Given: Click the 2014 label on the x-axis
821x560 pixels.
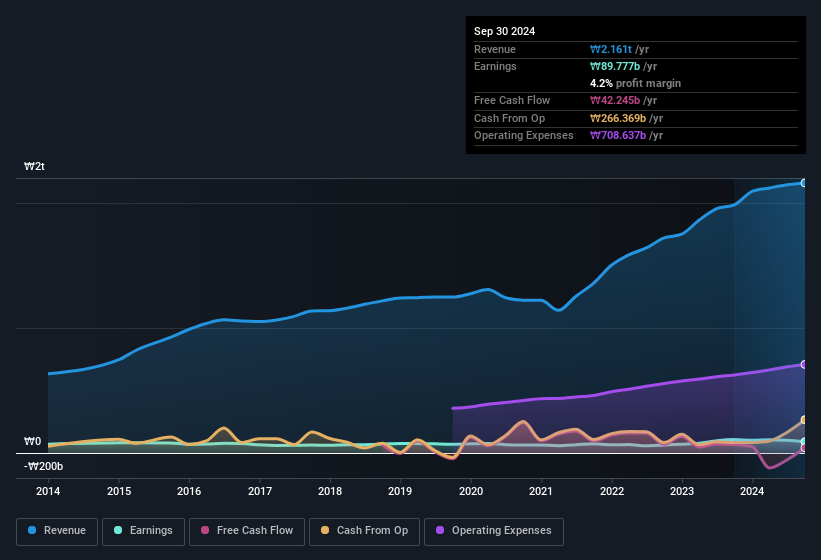Looking at the screenshot, I should click(48, 491).
